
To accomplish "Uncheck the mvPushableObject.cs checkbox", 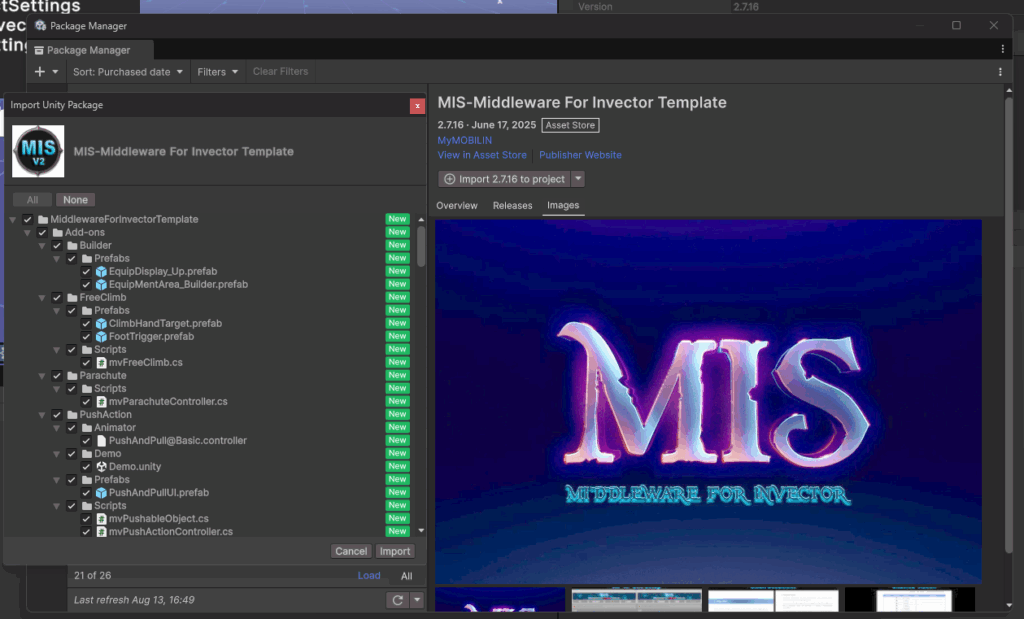I will click(x=86, y=519).
